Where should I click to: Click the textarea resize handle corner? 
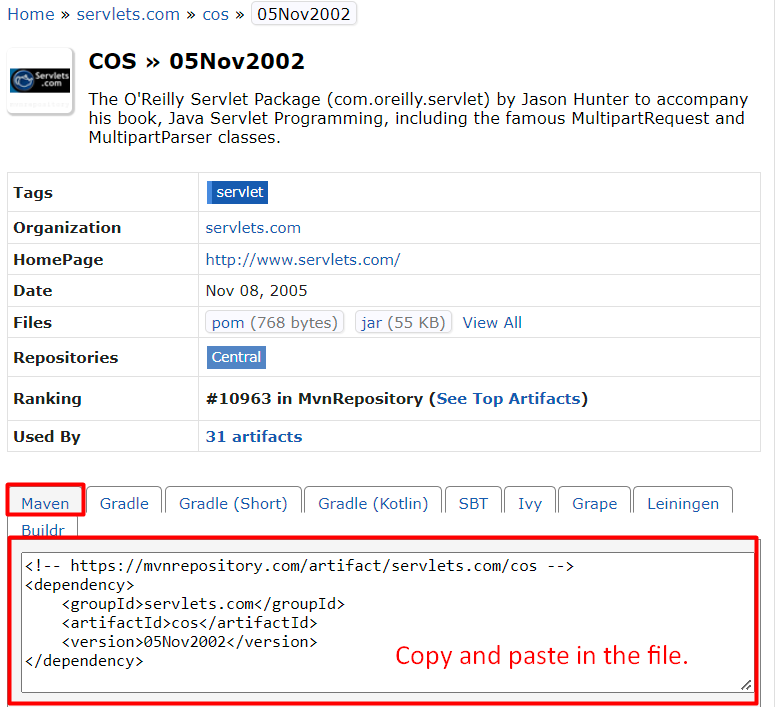coord(746,685)
